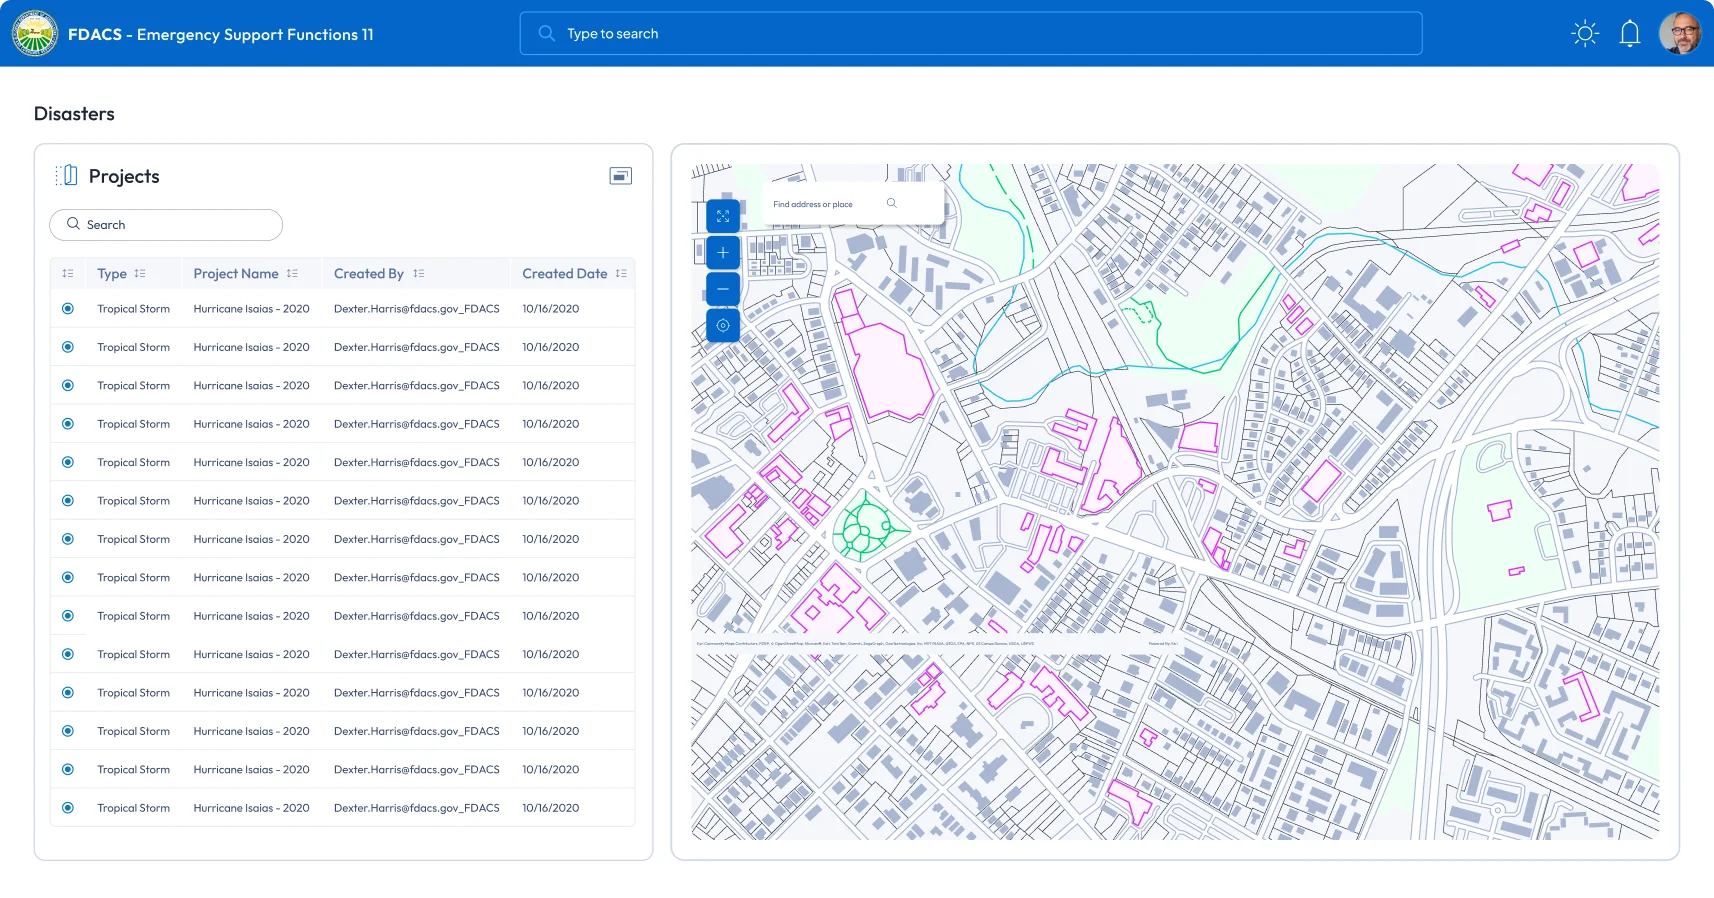
Task: Sort the table by Type column
Action: [140, 274]
